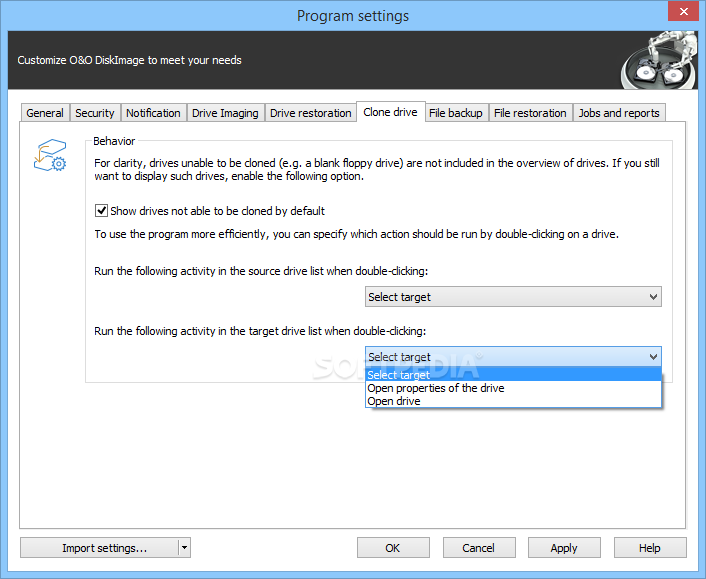Open Help for program settings

point(650,547)
